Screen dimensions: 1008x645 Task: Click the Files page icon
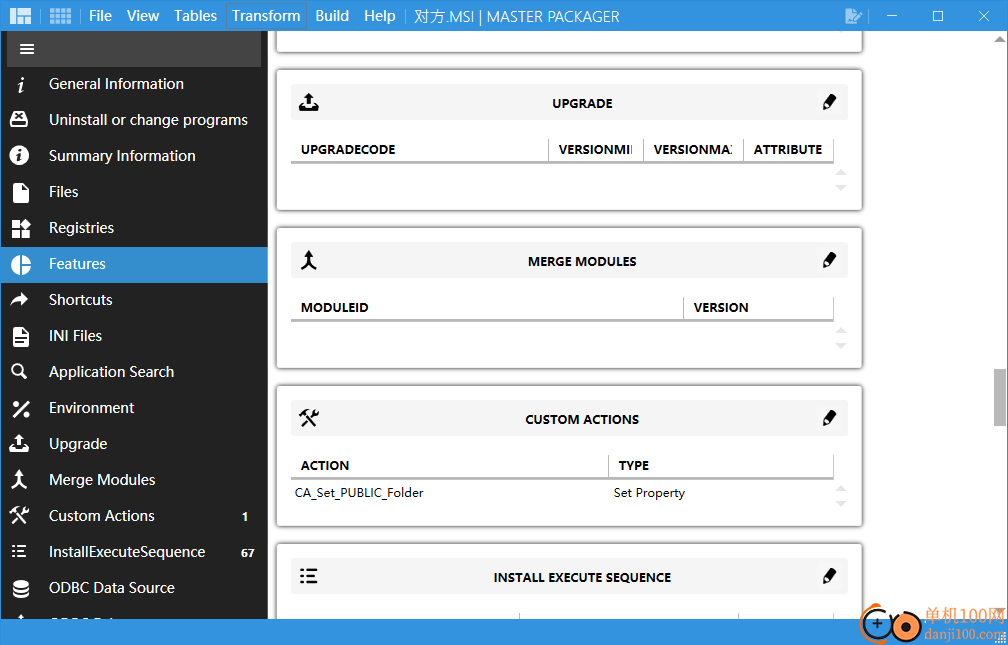coord(21,192)
